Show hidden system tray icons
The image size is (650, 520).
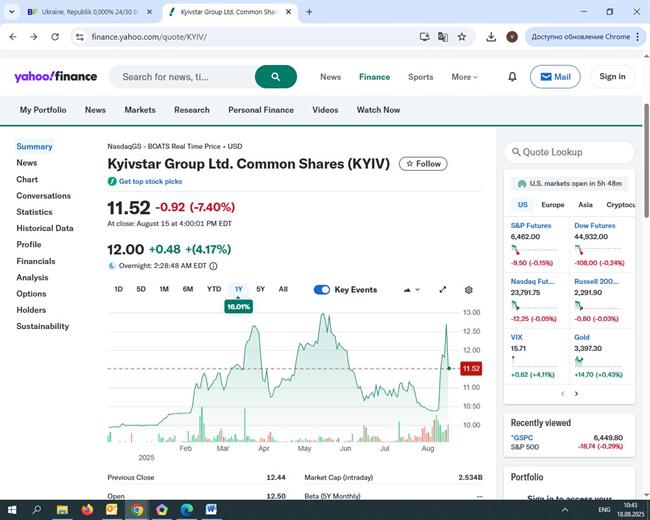point(565,510)
